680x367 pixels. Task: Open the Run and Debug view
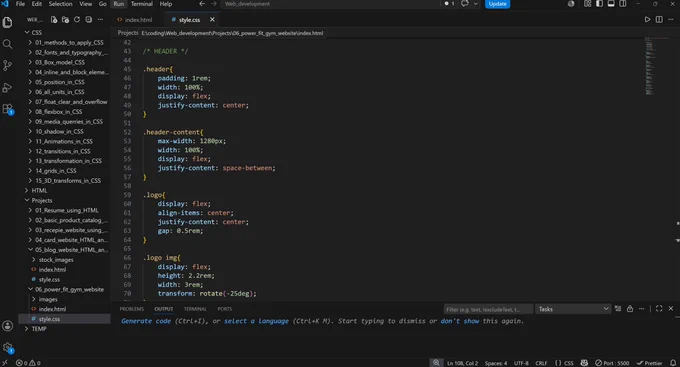pos(7,87)
